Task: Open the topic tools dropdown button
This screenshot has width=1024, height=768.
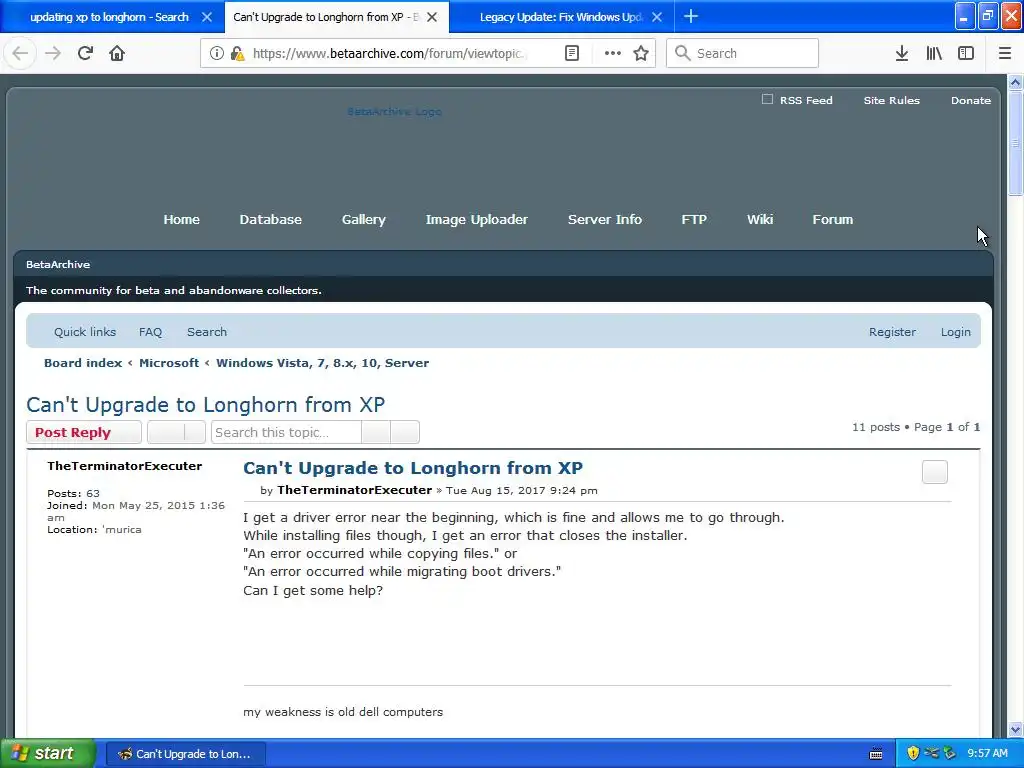Action: click(176, 432)
